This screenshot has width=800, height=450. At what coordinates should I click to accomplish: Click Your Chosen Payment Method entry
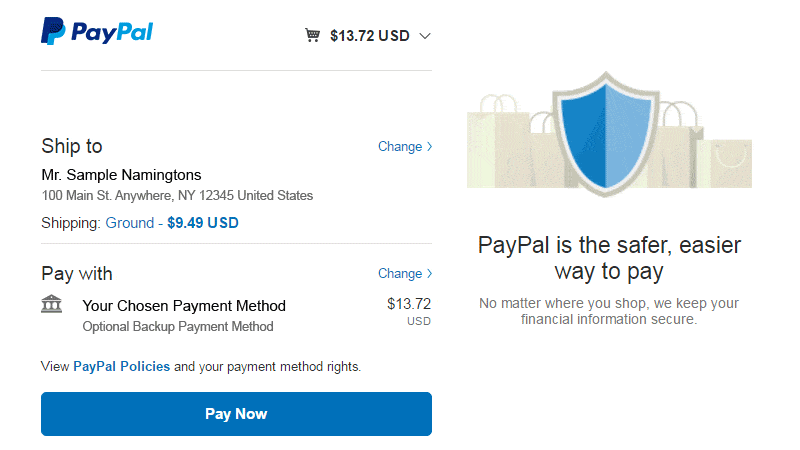[184, 306]
